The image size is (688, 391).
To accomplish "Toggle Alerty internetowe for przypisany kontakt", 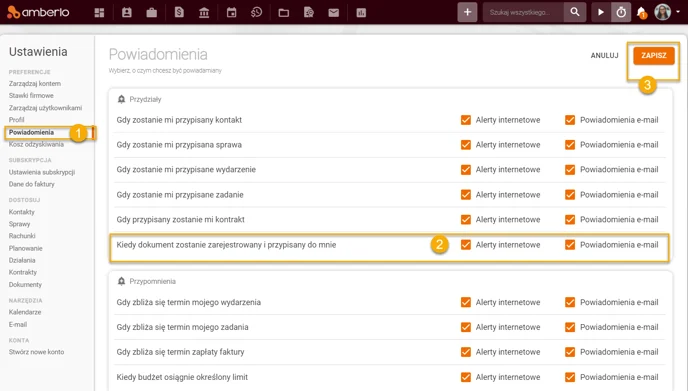I will 466,120.
